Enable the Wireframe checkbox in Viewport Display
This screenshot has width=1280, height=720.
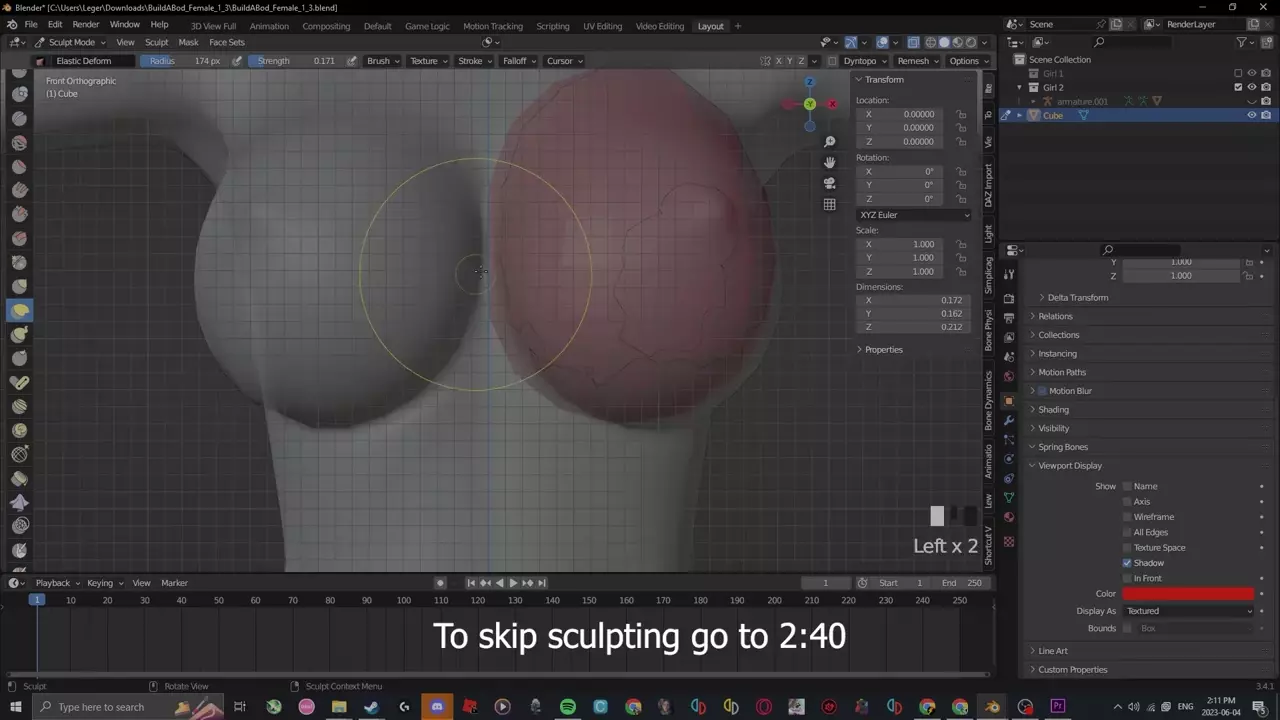pyautogui.click(x=1127, y=517)
